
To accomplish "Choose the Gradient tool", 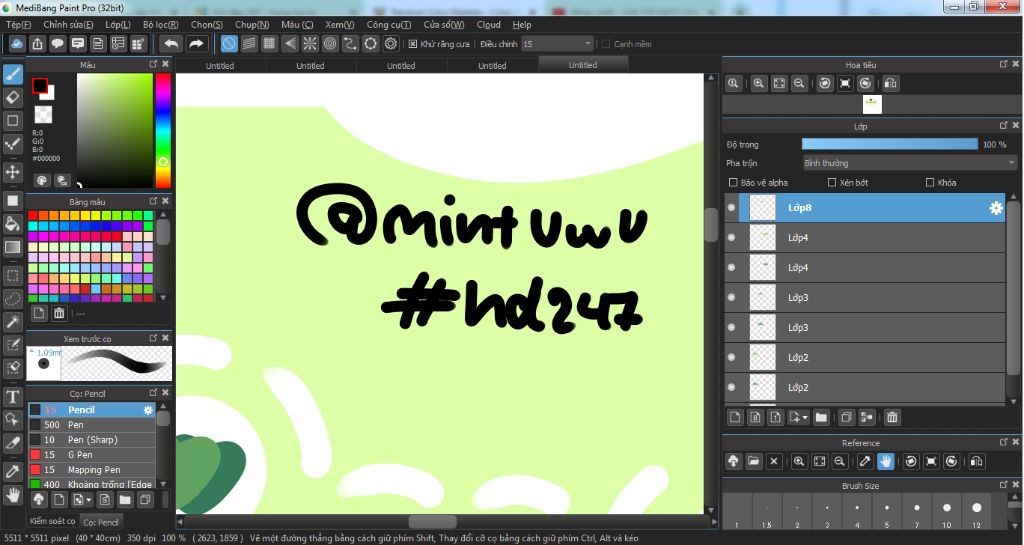I will click(x=12, y=247).
